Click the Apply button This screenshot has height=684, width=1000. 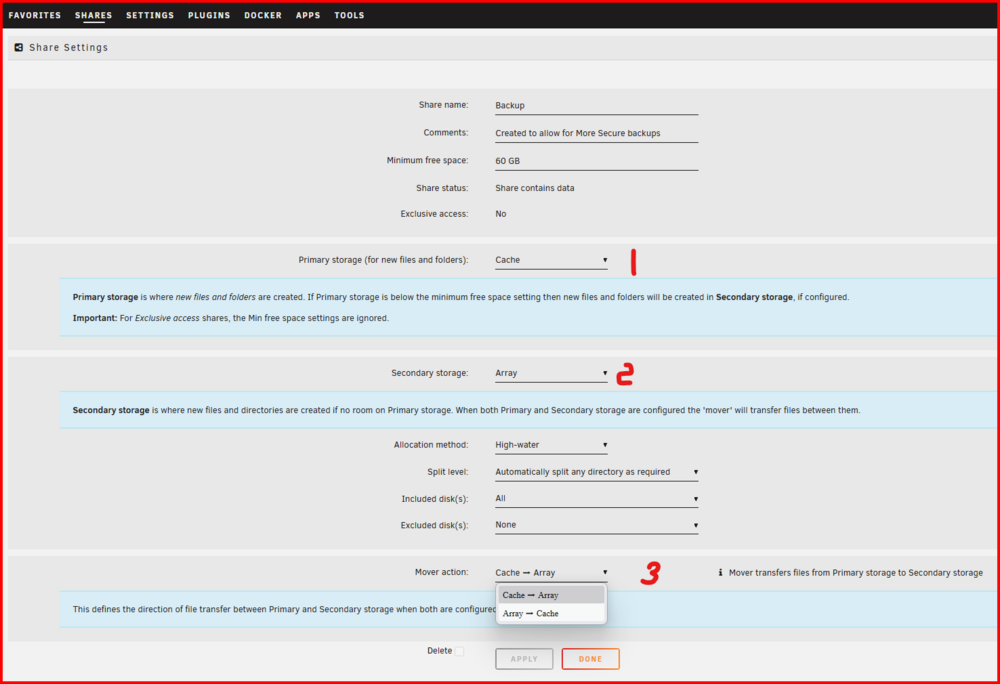[x=524, y=659]
